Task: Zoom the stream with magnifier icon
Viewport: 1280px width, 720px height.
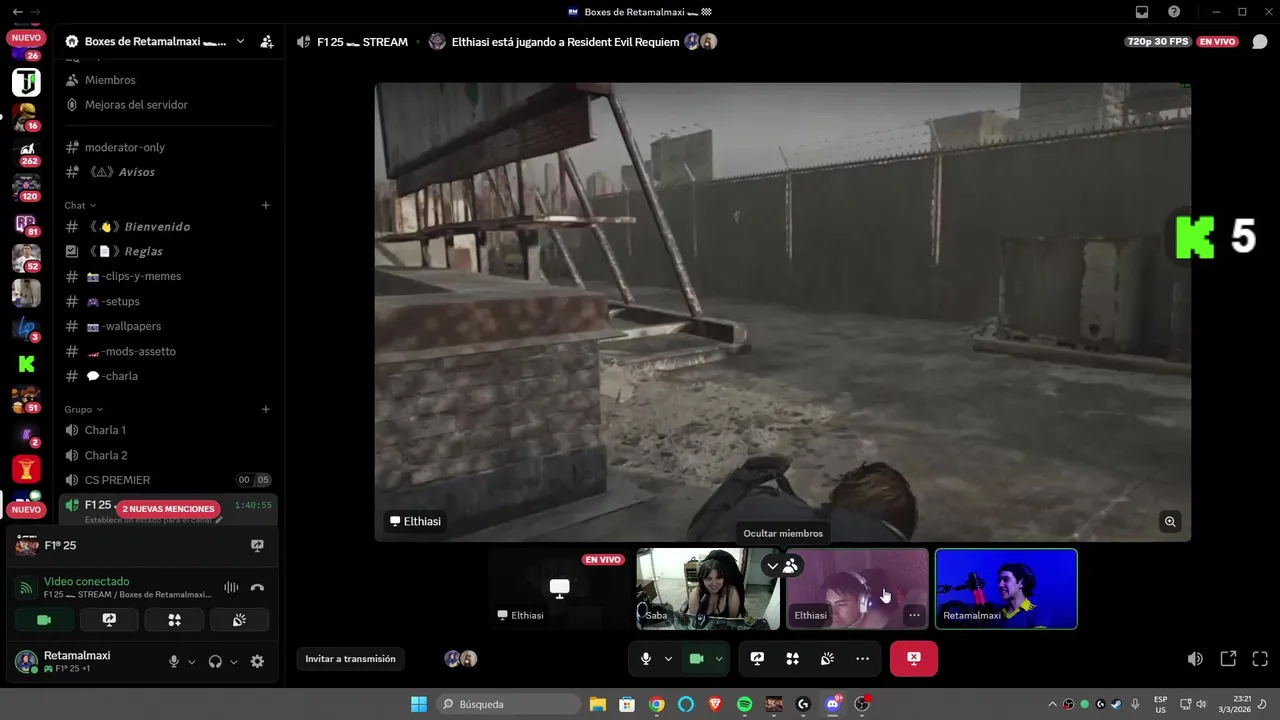Action: [x=1170, y=521]
